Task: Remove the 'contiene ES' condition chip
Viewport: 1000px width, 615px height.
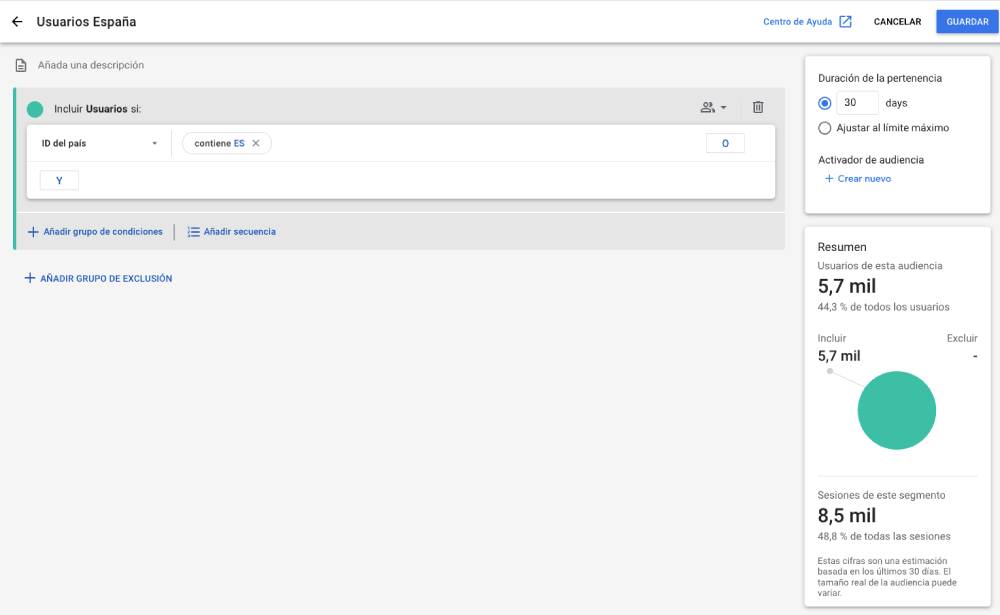Action: pyautogui.click(x=256, y=144)
